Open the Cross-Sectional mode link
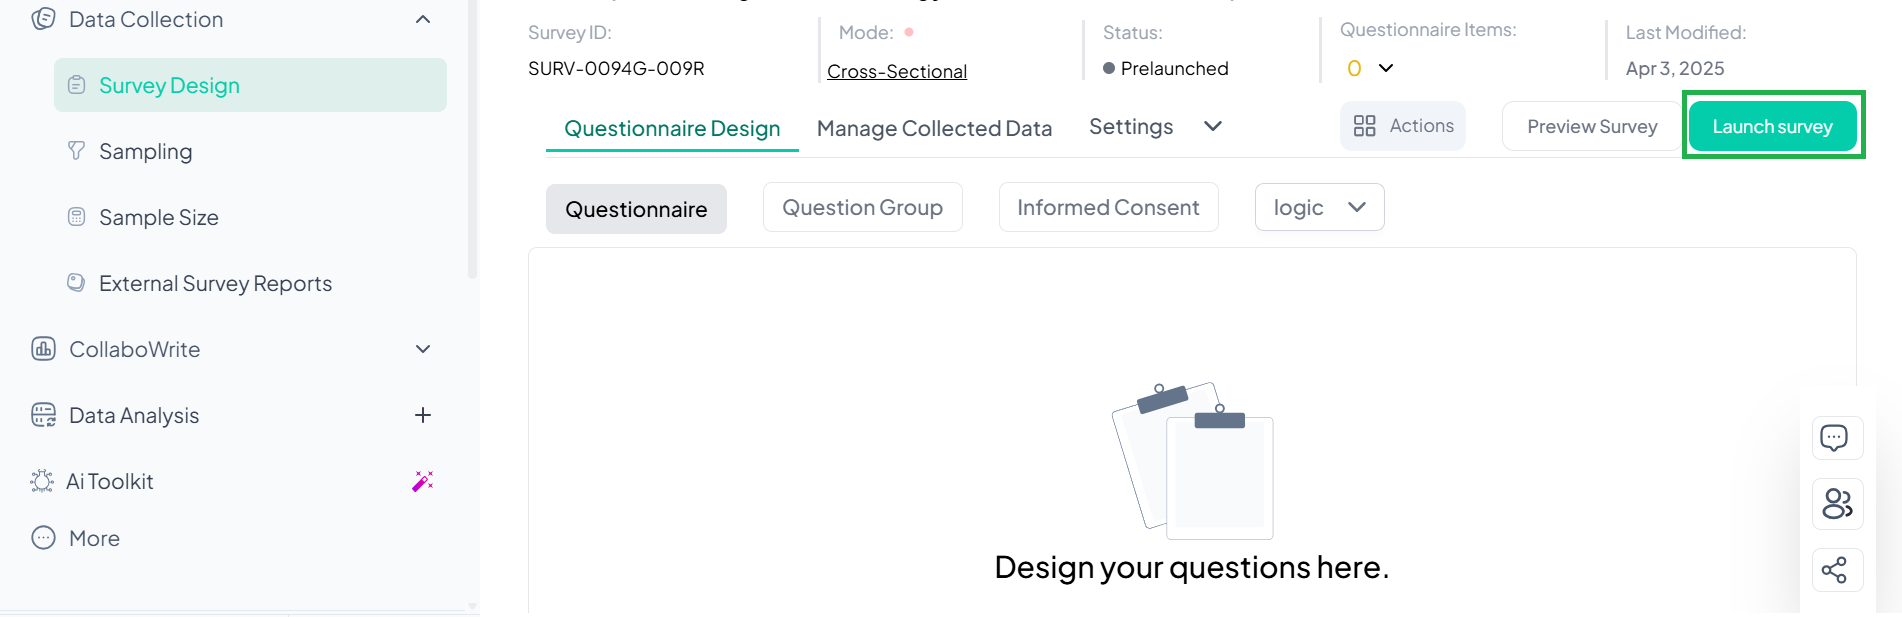The width and height of the screenshot is (1902, 617). (897, 70)
